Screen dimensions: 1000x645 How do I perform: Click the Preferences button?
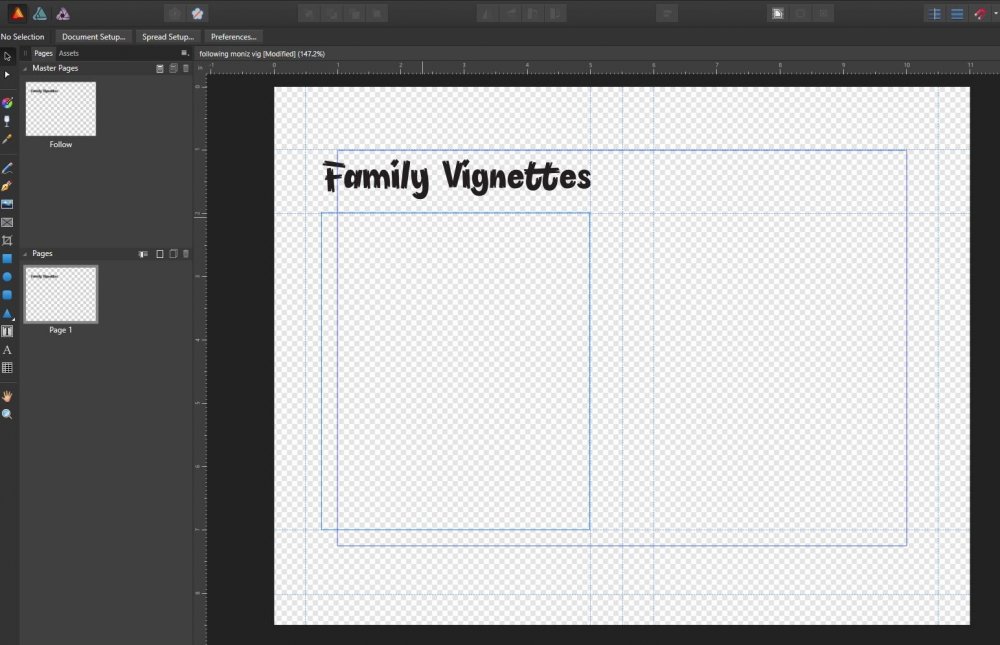[234, 37]
